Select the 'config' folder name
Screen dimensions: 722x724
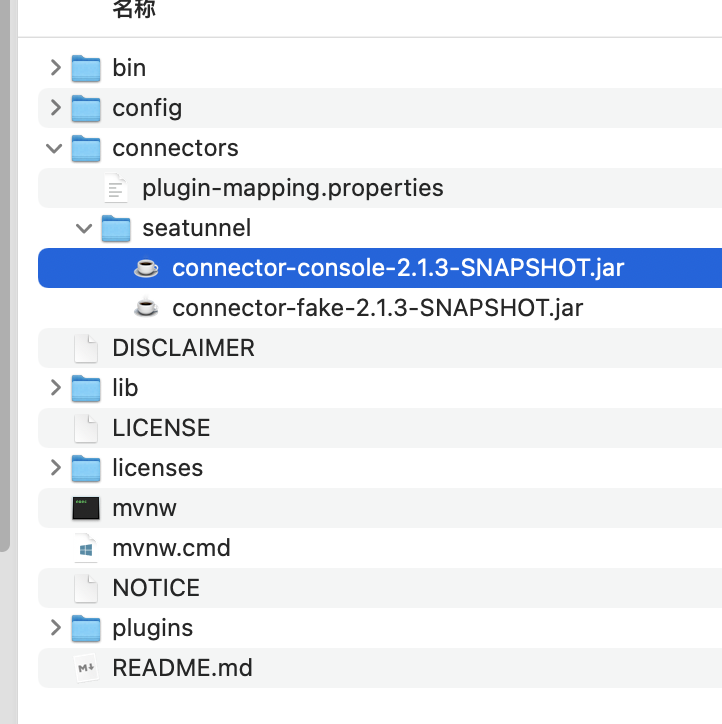(147, 109)
